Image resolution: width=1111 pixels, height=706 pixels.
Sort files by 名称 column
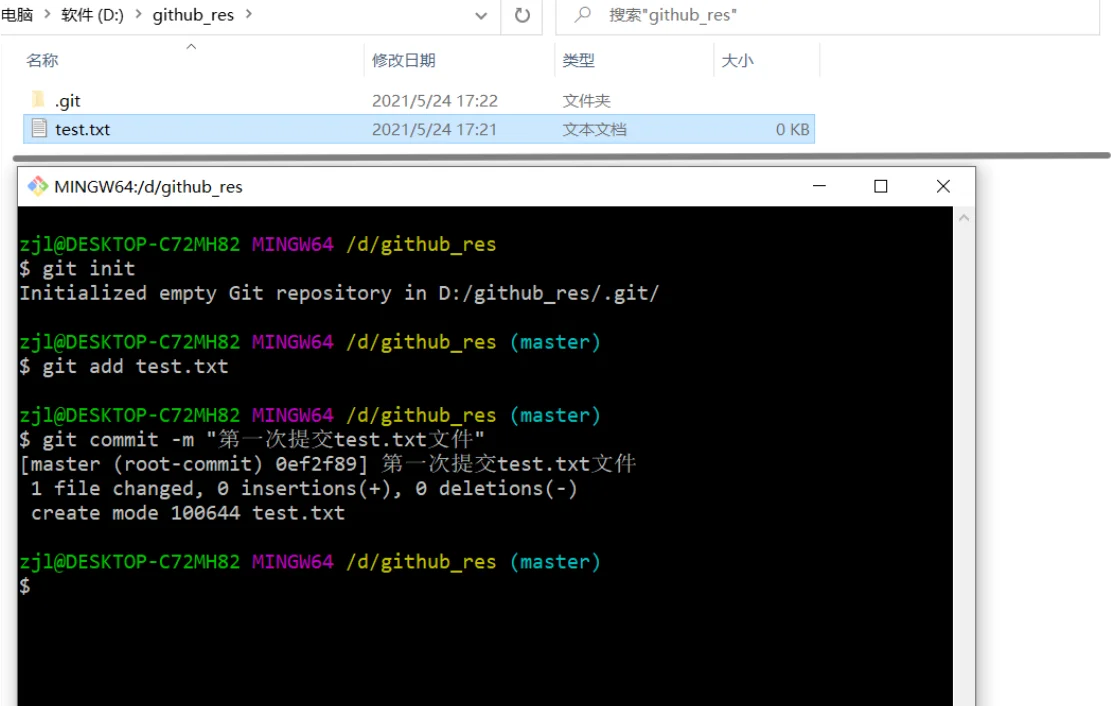[43, 61]
